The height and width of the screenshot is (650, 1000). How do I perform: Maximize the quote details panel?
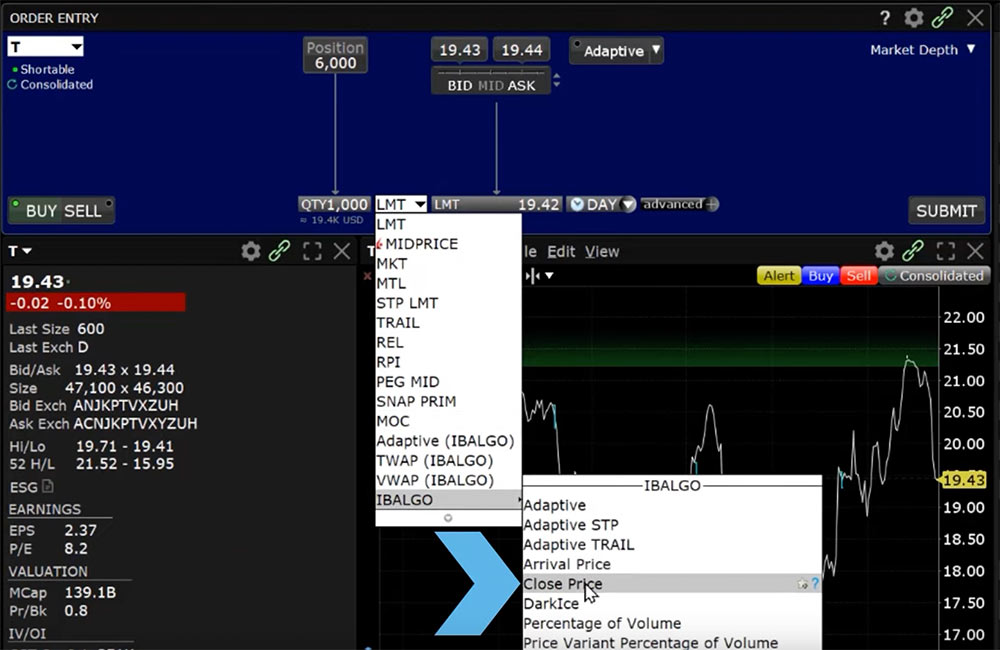[x=312, y=251]
